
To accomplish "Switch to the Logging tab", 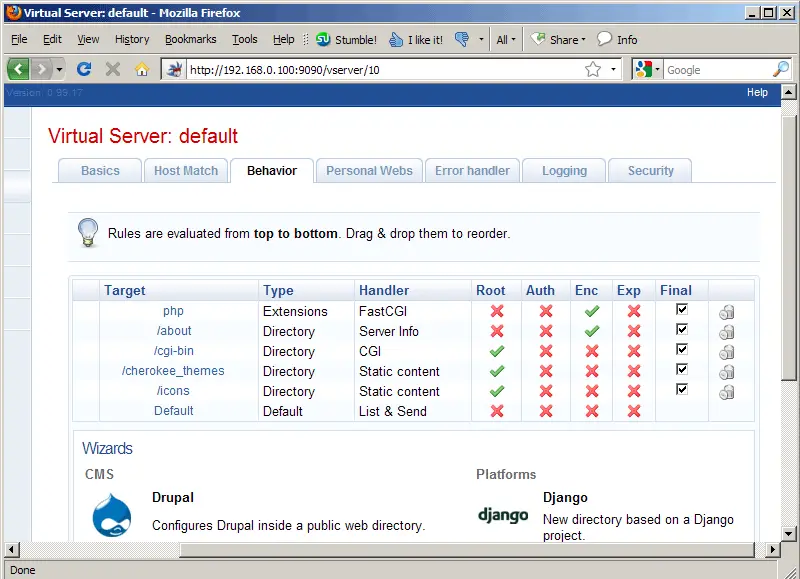I will tap(564, 170).
